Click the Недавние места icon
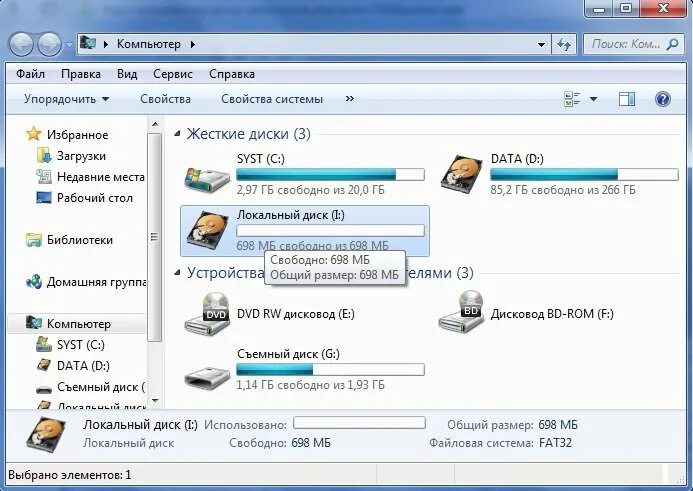Viewport: 693px width, 491px height. [x=43, y=176]
